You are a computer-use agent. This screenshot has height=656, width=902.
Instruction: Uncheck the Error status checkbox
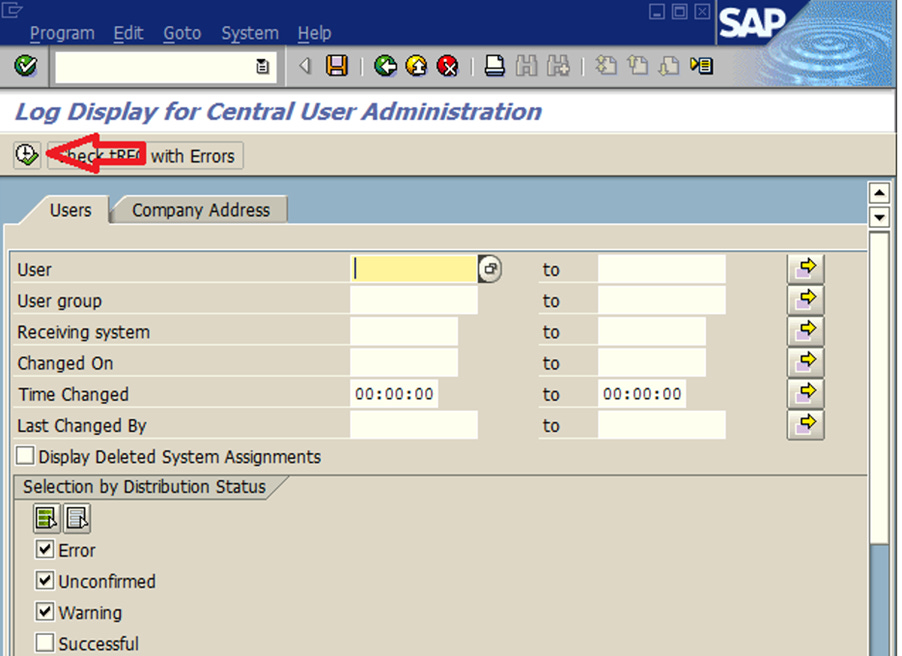tap(45, 549)
